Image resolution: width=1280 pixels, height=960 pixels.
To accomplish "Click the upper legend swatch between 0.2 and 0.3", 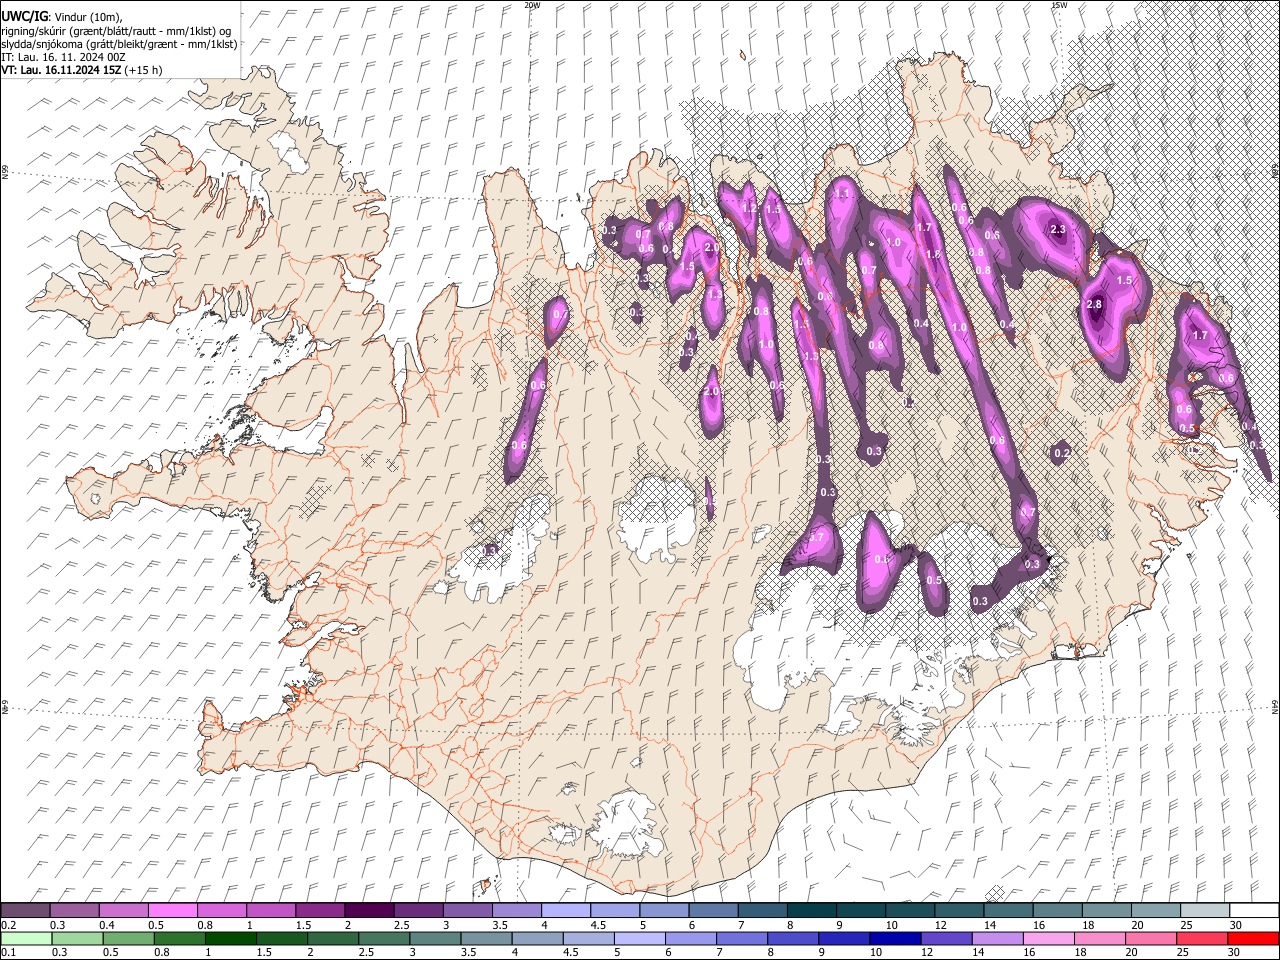I will [25, 911].
